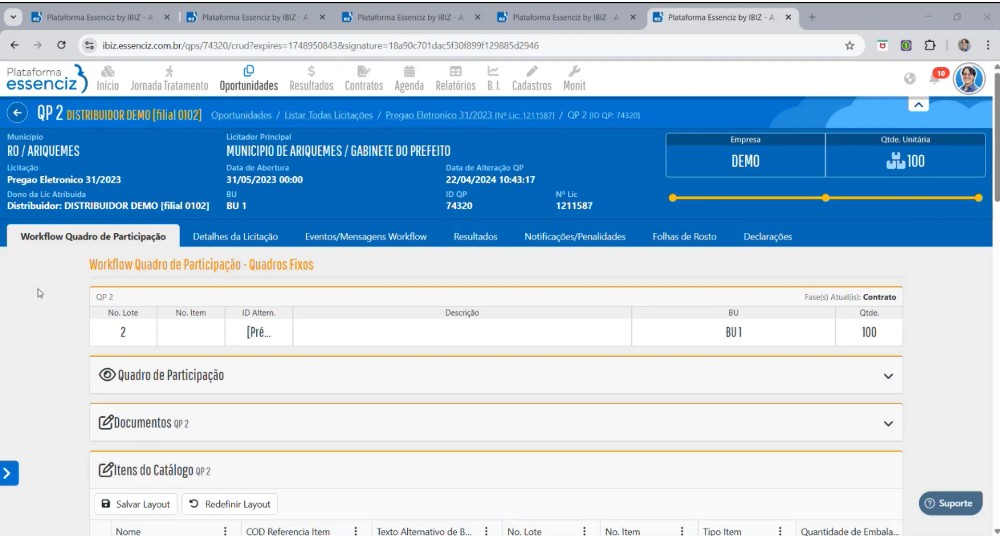
Task: Expand the Quadro de Participação section
Action: point(888,376)
